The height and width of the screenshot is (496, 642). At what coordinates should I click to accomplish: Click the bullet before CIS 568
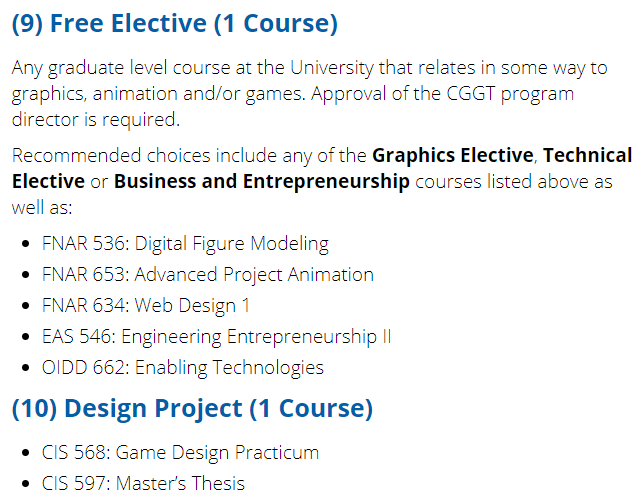26,453
